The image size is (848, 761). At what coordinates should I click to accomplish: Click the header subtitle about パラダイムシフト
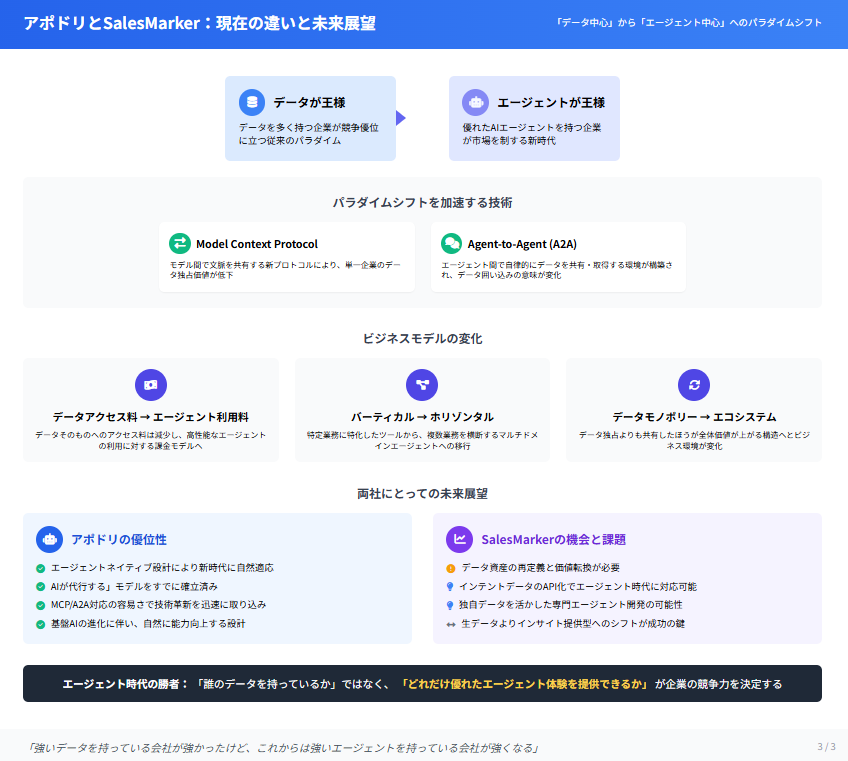(688, 23)
